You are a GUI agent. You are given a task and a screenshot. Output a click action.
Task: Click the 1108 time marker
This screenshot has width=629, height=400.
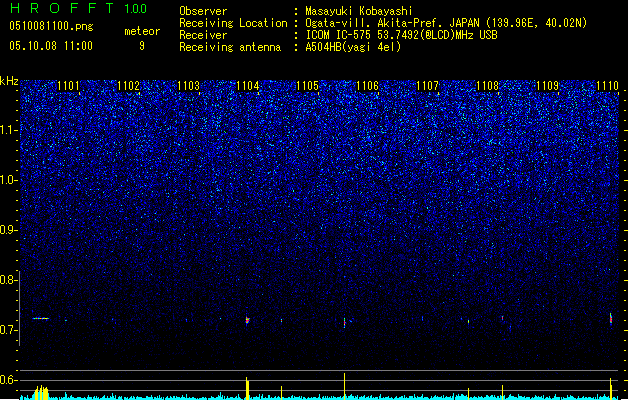click(487, 85)
